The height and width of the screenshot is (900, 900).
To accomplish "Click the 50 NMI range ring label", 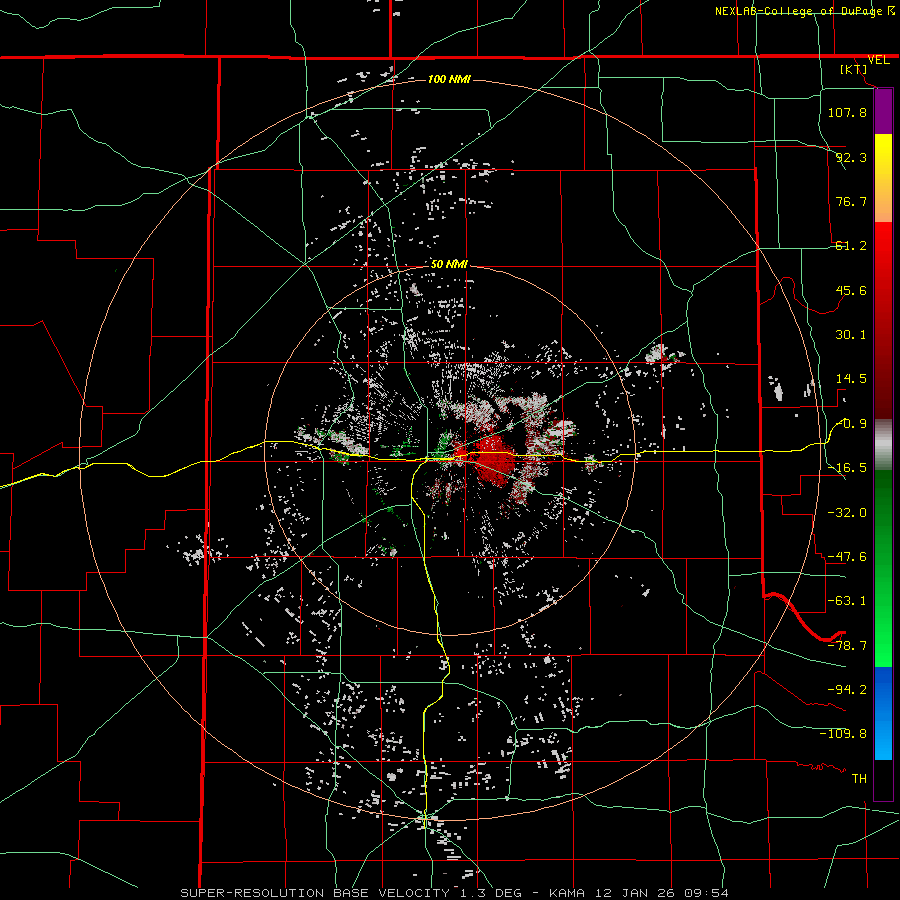I will pyautogui.click(x=449, y=264).
